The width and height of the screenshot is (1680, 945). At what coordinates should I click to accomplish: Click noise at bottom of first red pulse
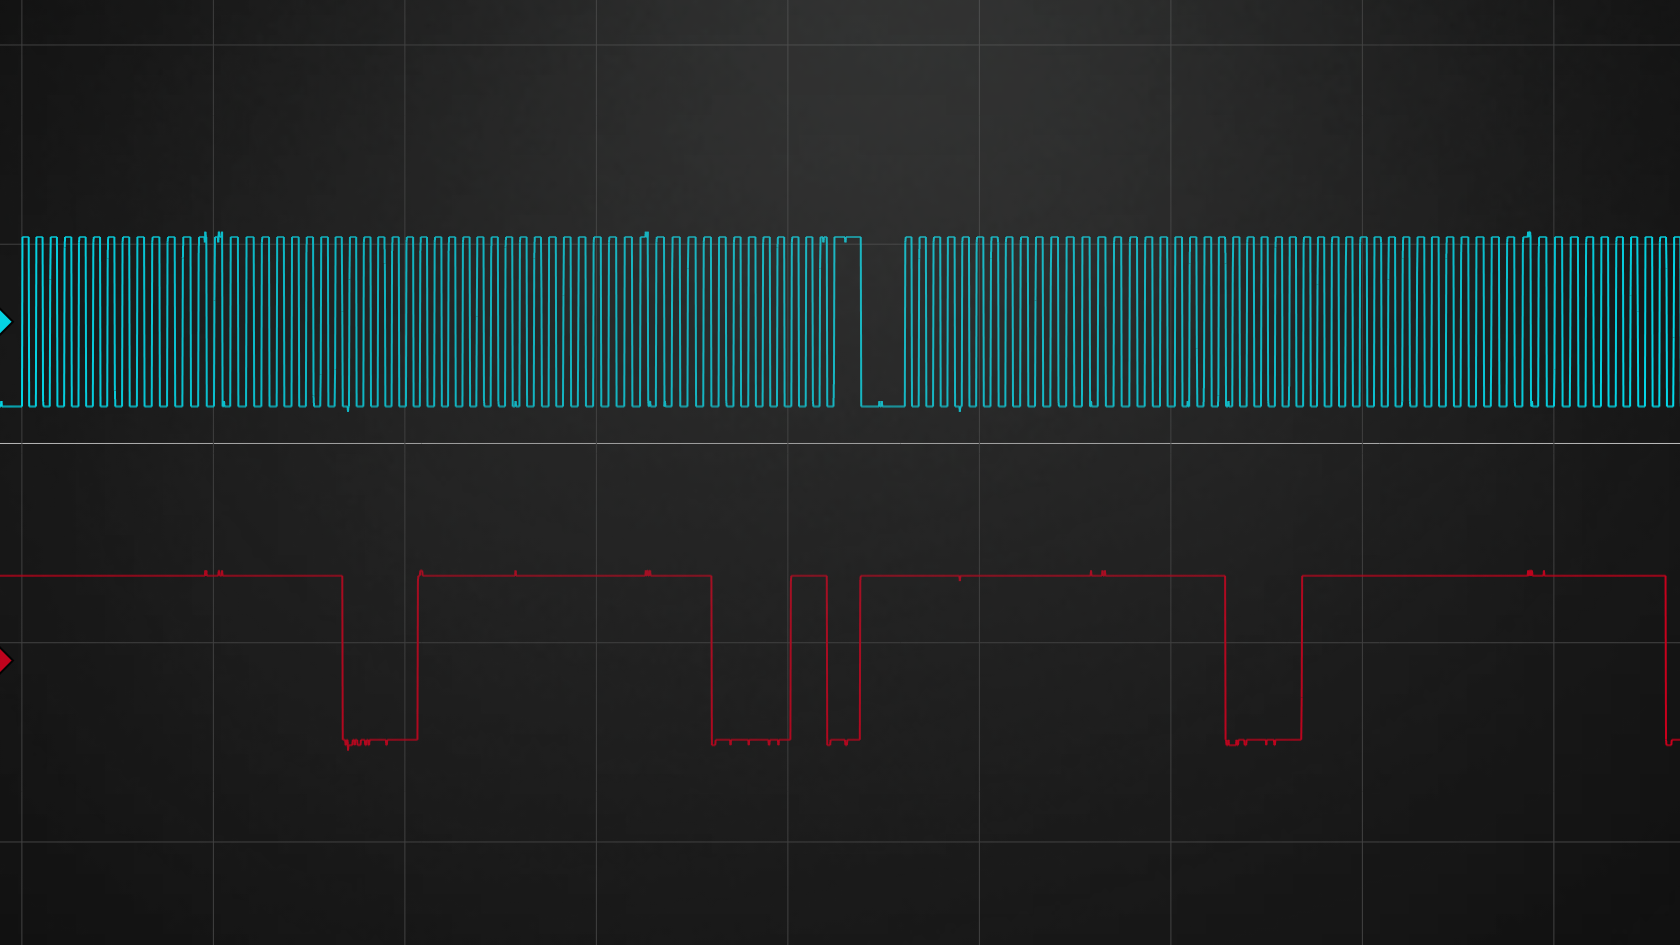coord(358,742)
